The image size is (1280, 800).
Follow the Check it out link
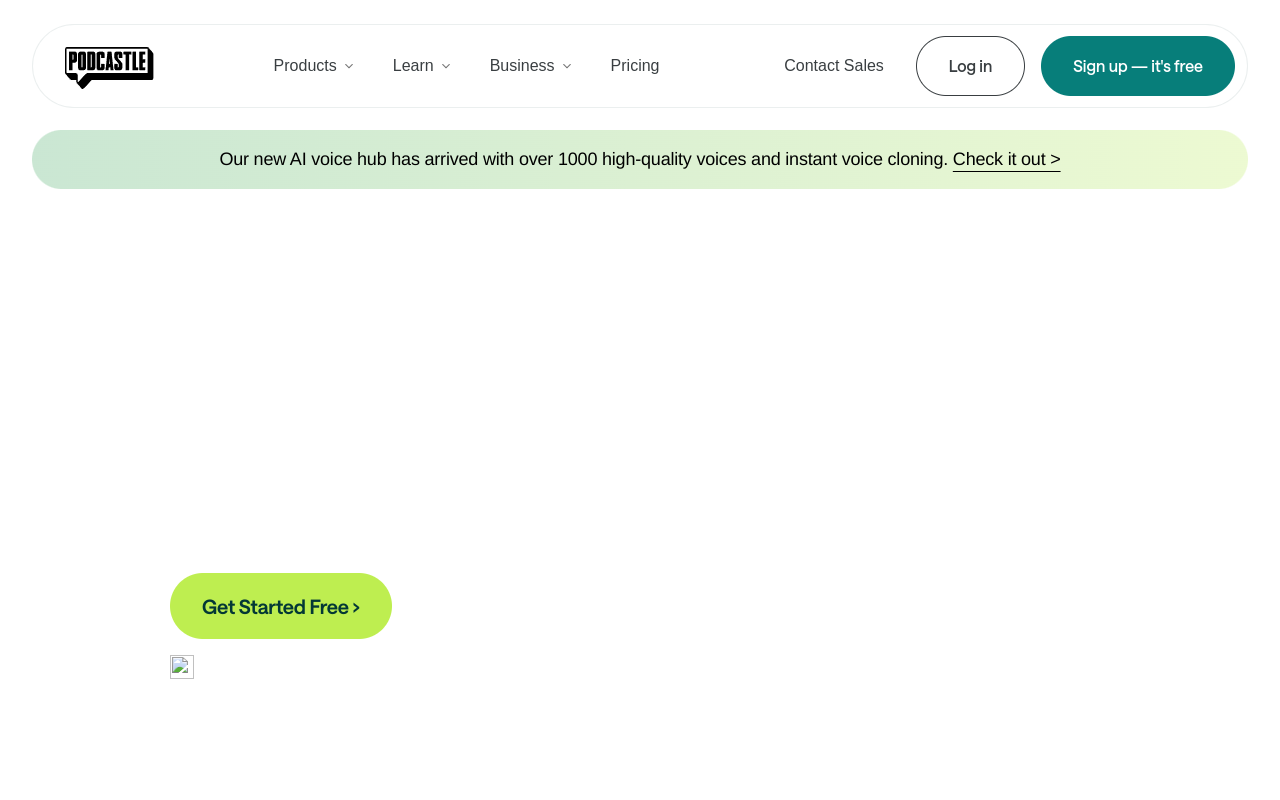(x=1000, y=159)
